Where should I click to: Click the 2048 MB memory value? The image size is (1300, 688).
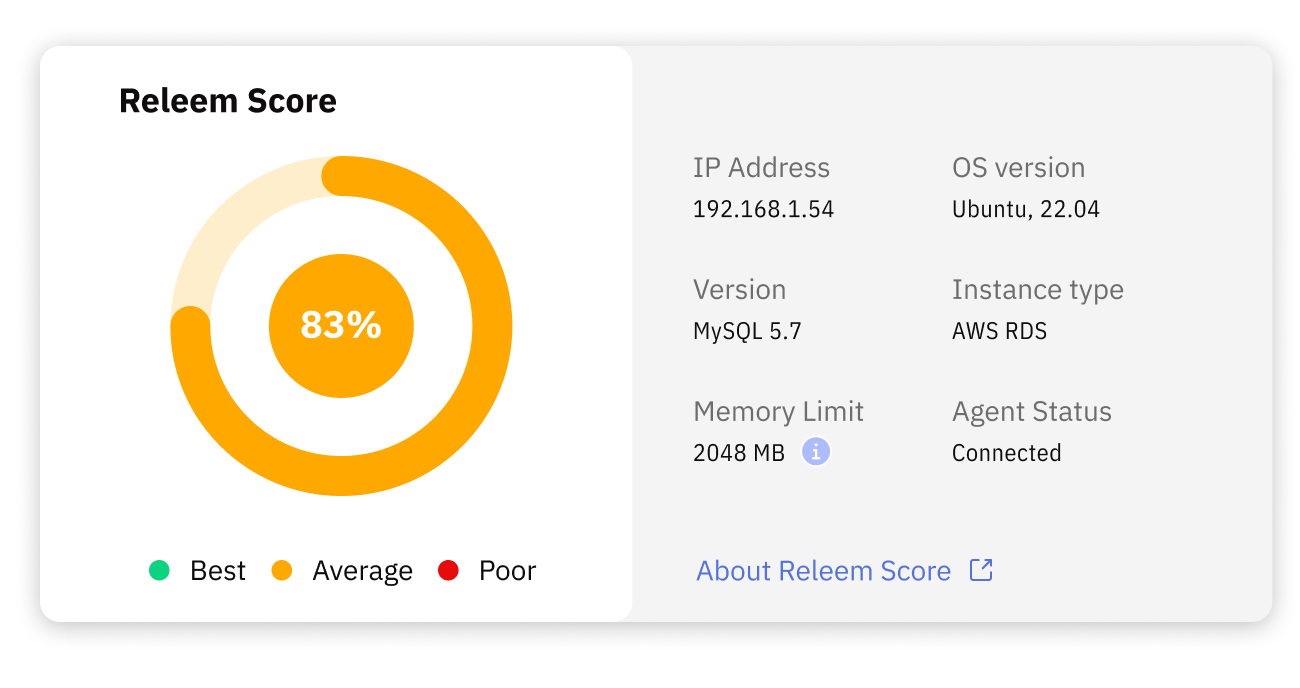[739, 453]
